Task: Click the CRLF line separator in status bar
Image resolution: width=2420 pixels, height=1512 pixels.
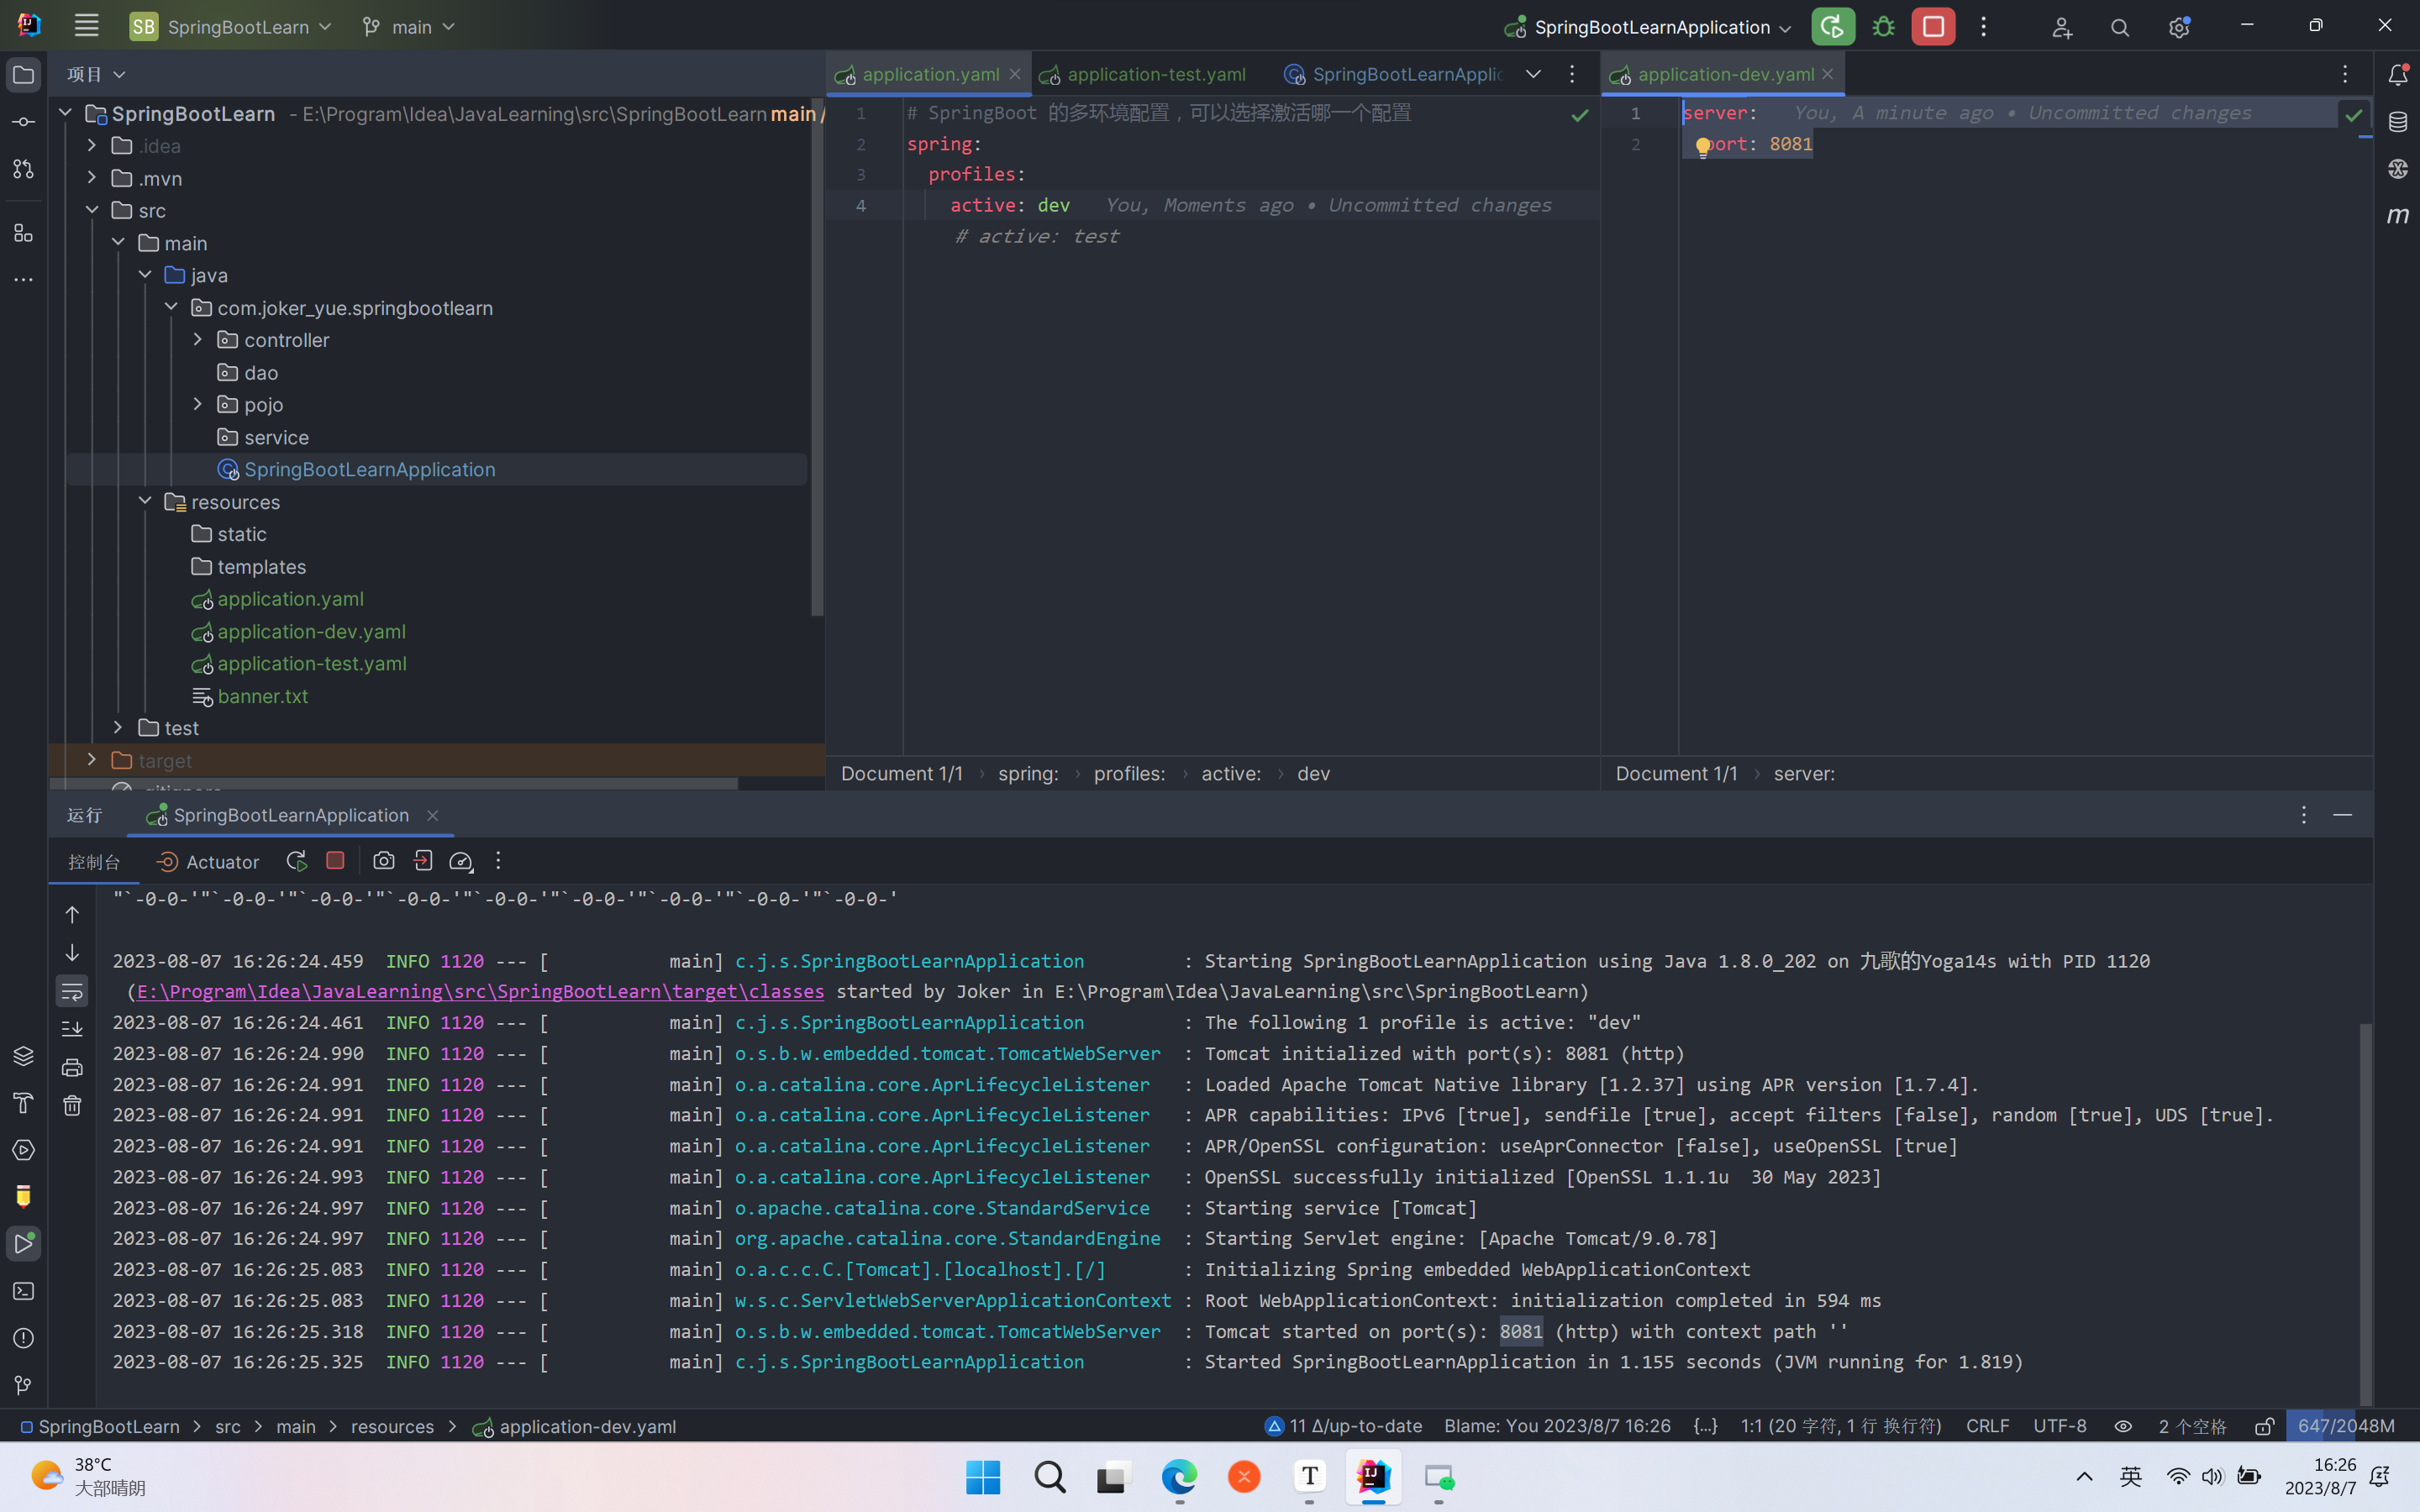Action: tap(1986, 1426)
